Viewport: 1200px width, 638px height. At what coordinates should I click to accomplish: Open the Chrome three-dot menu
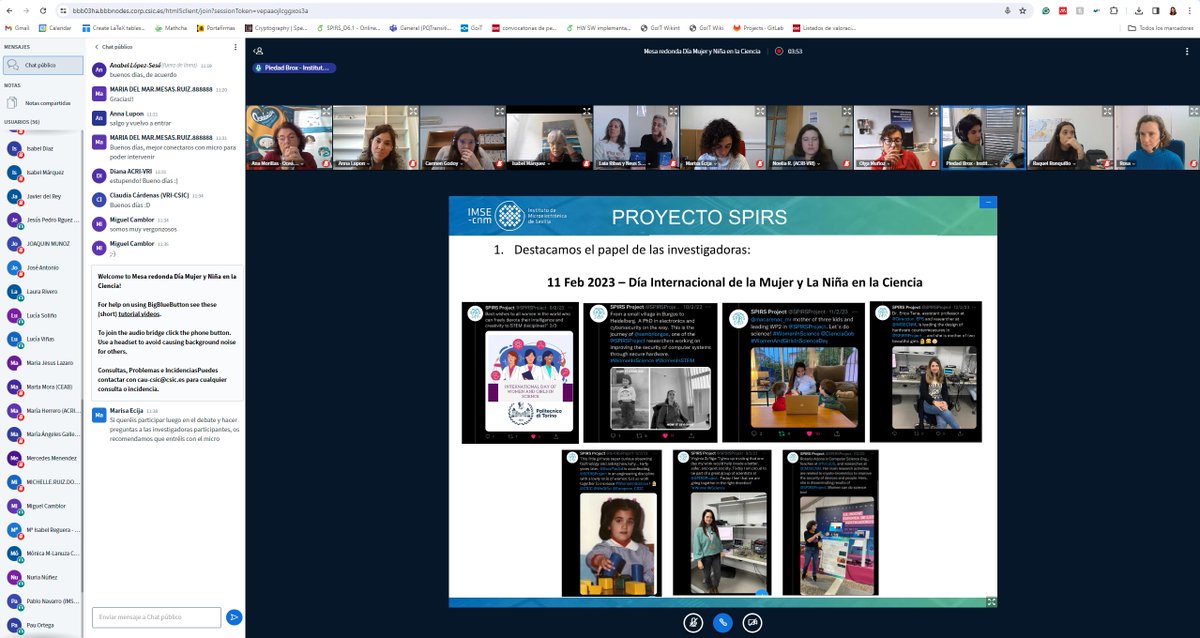point(1190,10)
